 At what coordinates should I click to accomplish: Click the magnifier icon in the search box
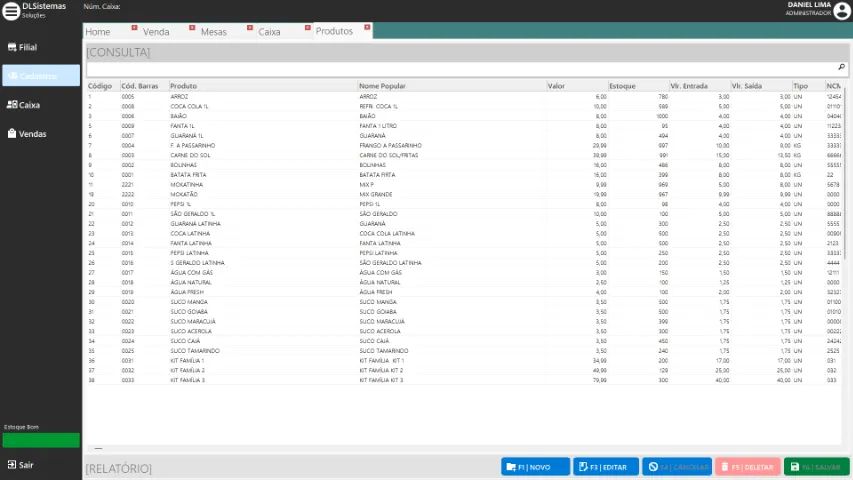click(841, 68)
